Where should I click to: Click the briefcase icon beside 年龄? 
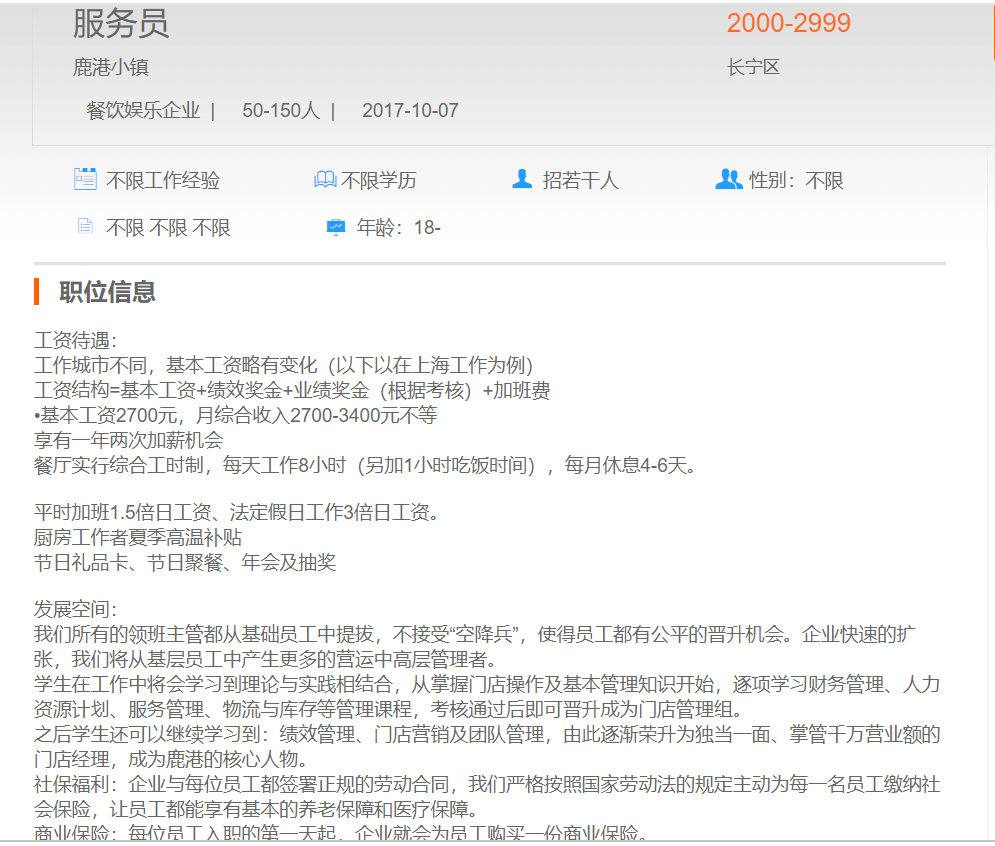pyautogui.click(x=335, y=227)
